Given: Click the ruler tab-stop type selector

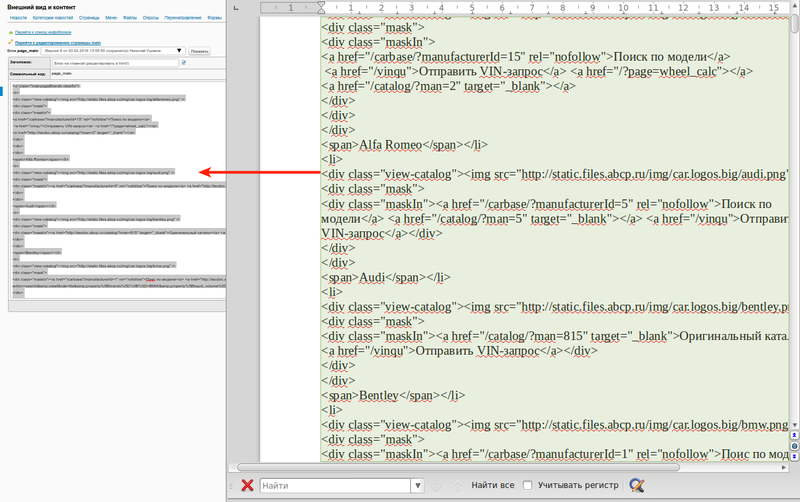Looking at the screenshot, I should pyautogui.click(x=236, y=8).
